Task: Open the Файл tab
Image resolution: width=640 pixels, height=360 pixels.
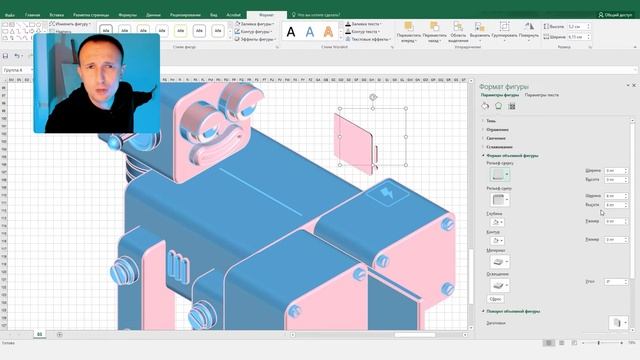Action: pyautogui.click(x=10, y=15)
